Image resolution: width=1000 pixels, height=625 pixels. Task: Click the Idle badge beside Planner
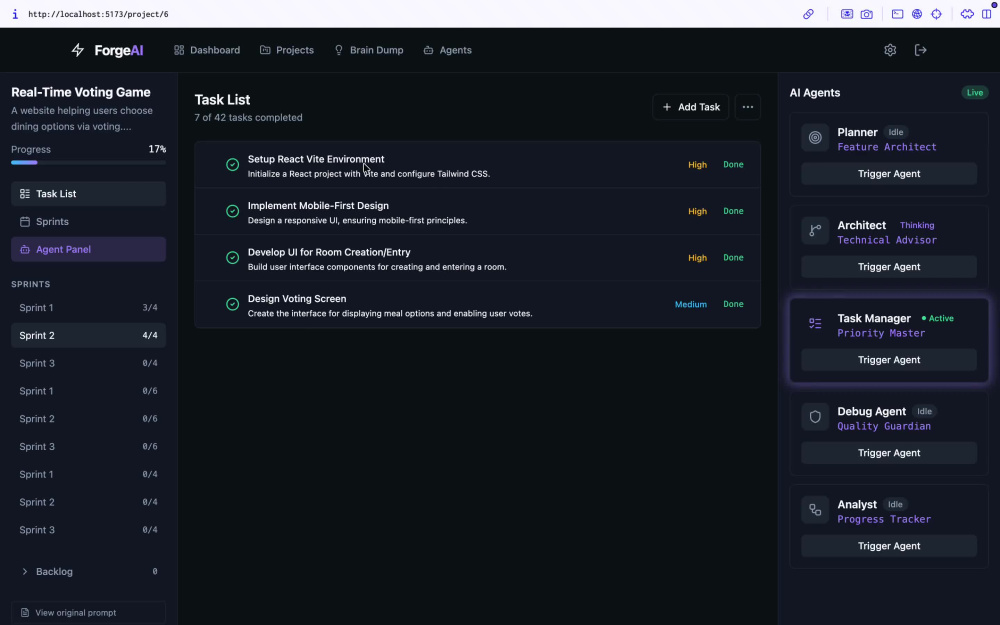coord(895,132)
